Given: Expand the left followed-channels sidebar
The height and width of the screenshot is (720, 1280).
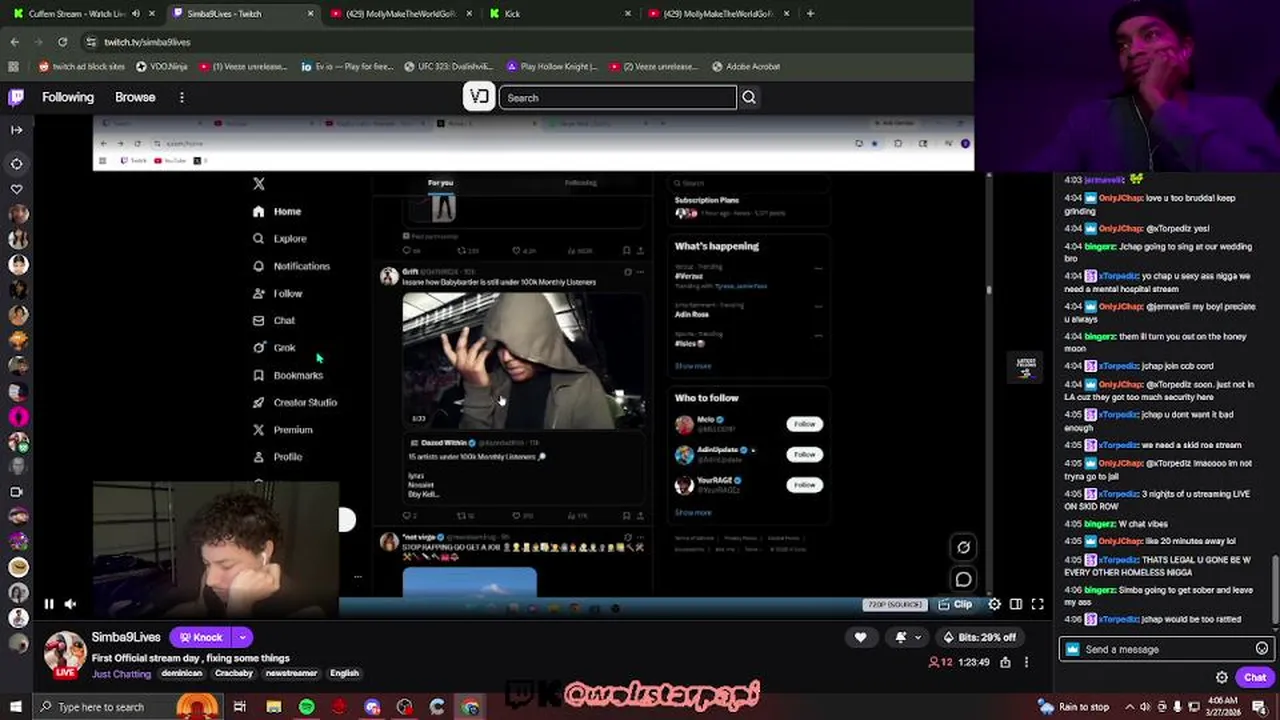Looking at the screenshot, I should [17, 129].
